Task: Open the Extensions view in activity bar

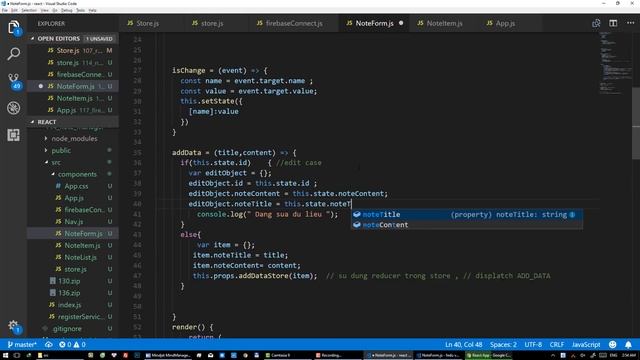Action: (13, 135)
